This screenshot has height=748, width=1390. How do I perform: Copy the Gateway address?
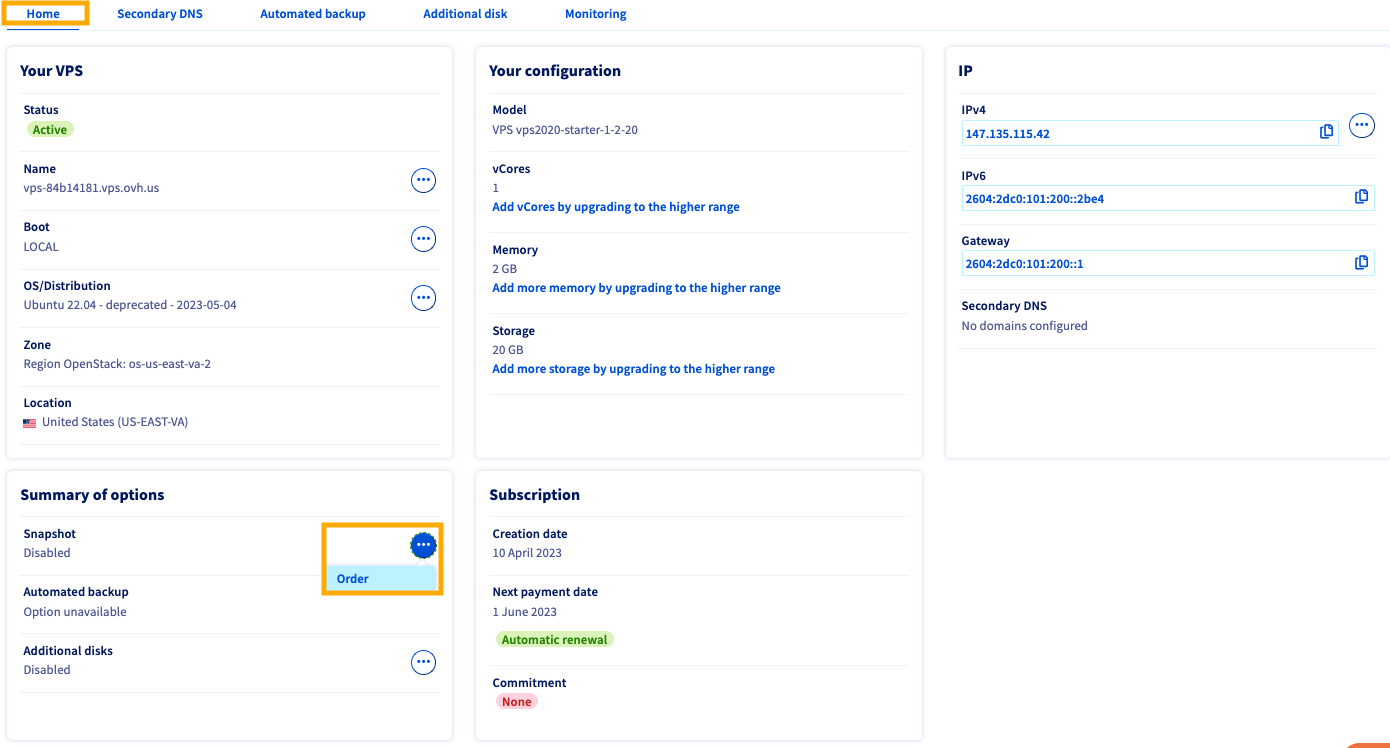pos(1361,262)
